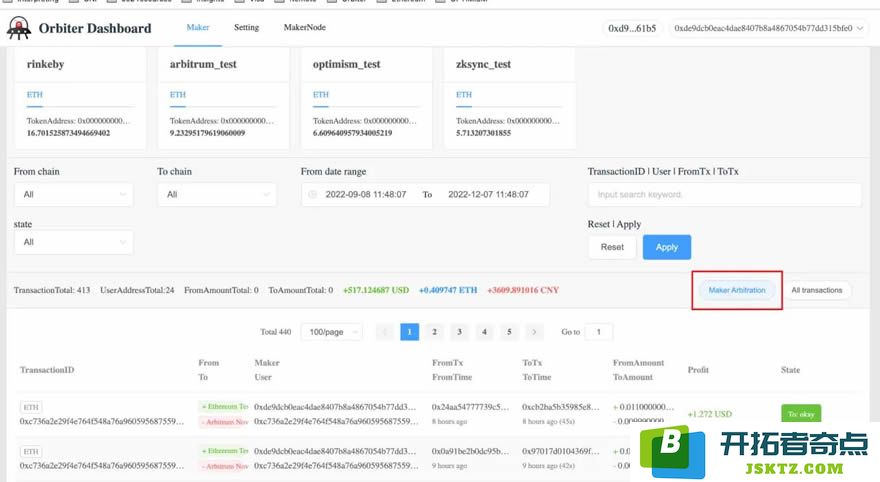Click the arbitrum_test card title
This screenshot has width=880, height=482.
[x=203, y=64]
